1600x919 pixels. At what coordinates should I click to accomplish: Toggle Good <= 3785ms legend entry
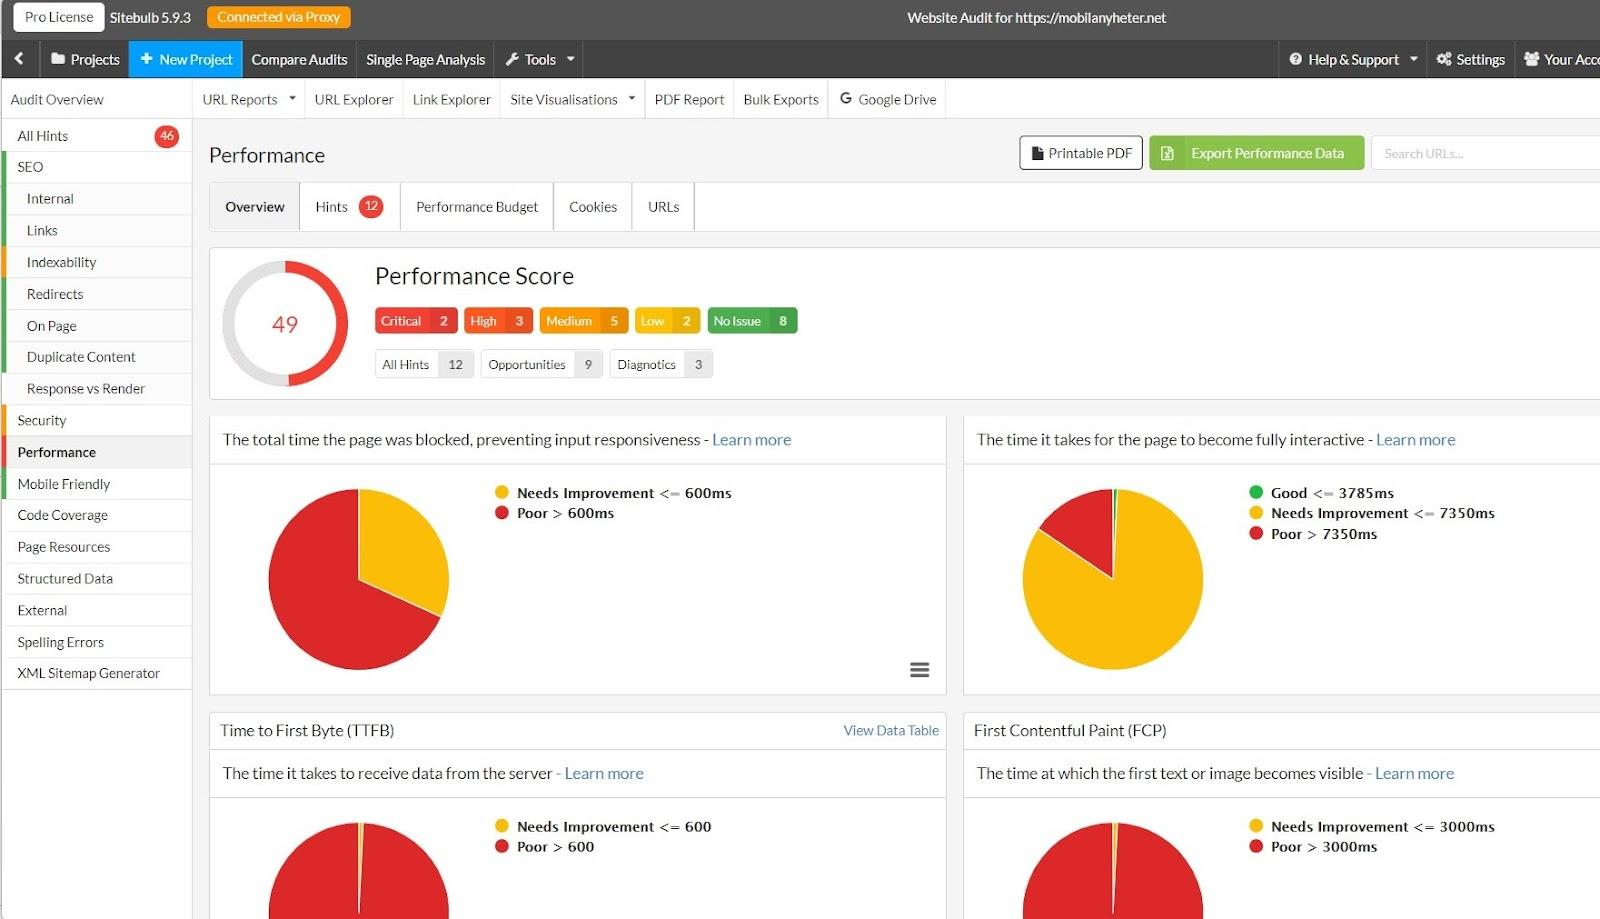tap(1321, 493)
